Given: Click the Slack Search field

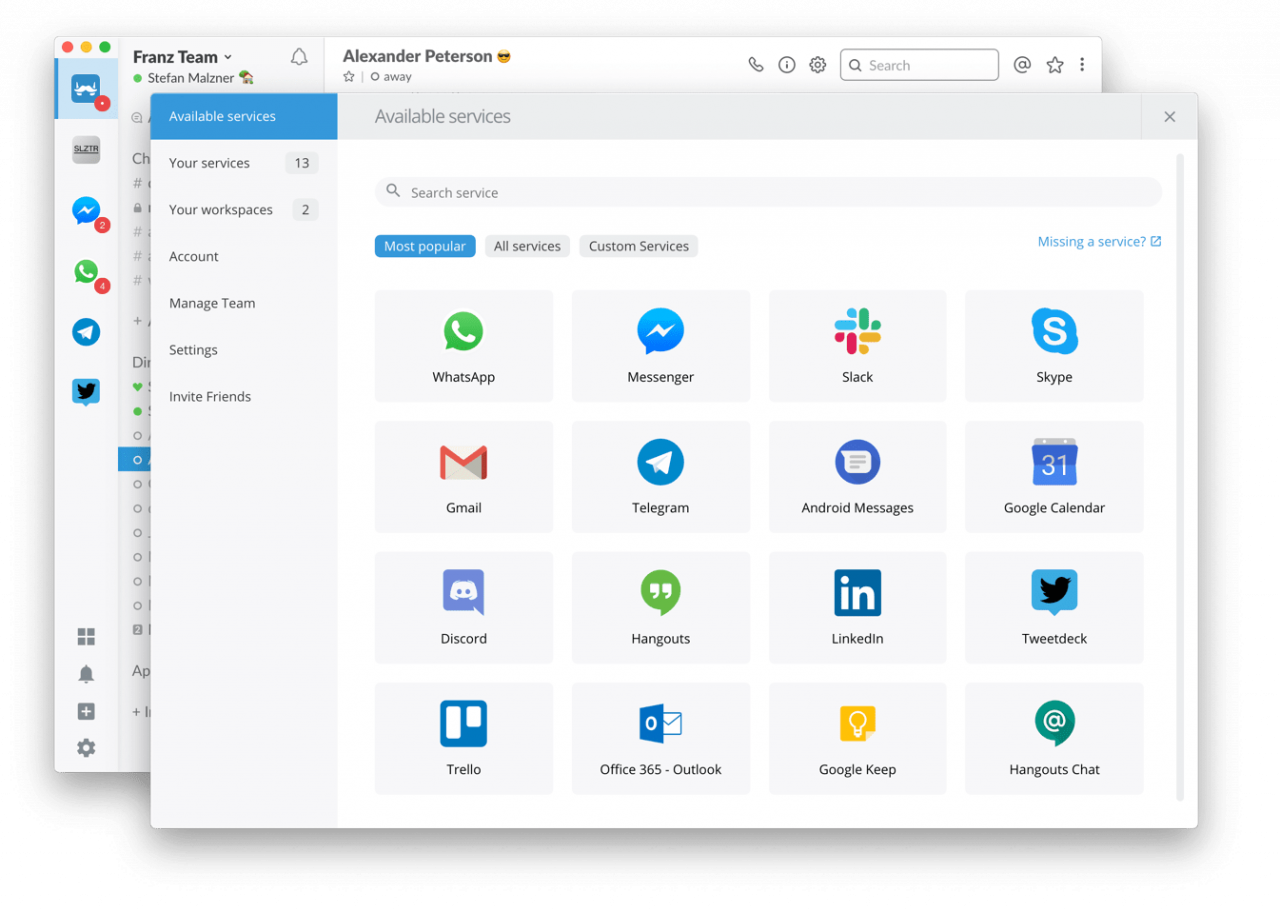Looking at the screenshot, I should [919, 65].
